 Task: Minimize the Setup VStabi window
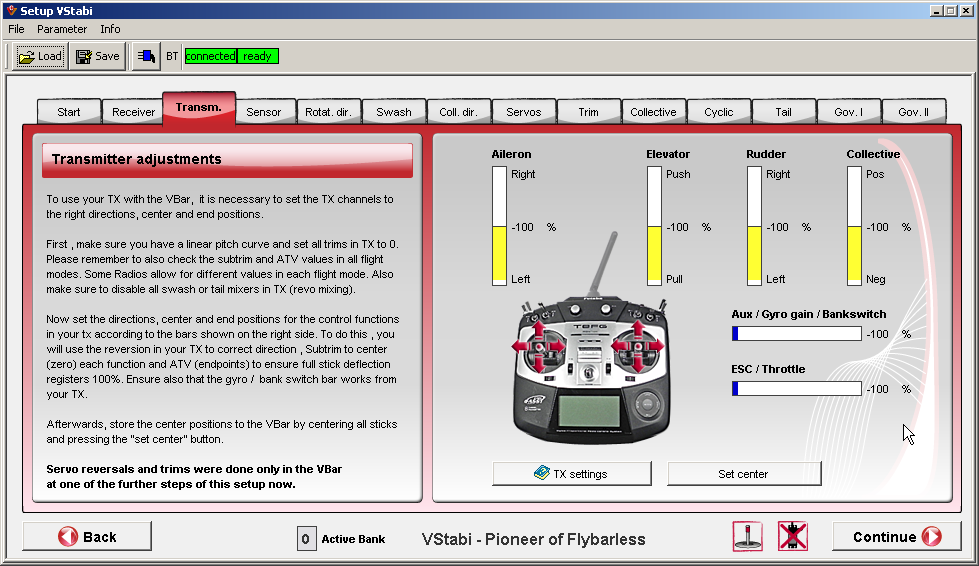[937, 11]
